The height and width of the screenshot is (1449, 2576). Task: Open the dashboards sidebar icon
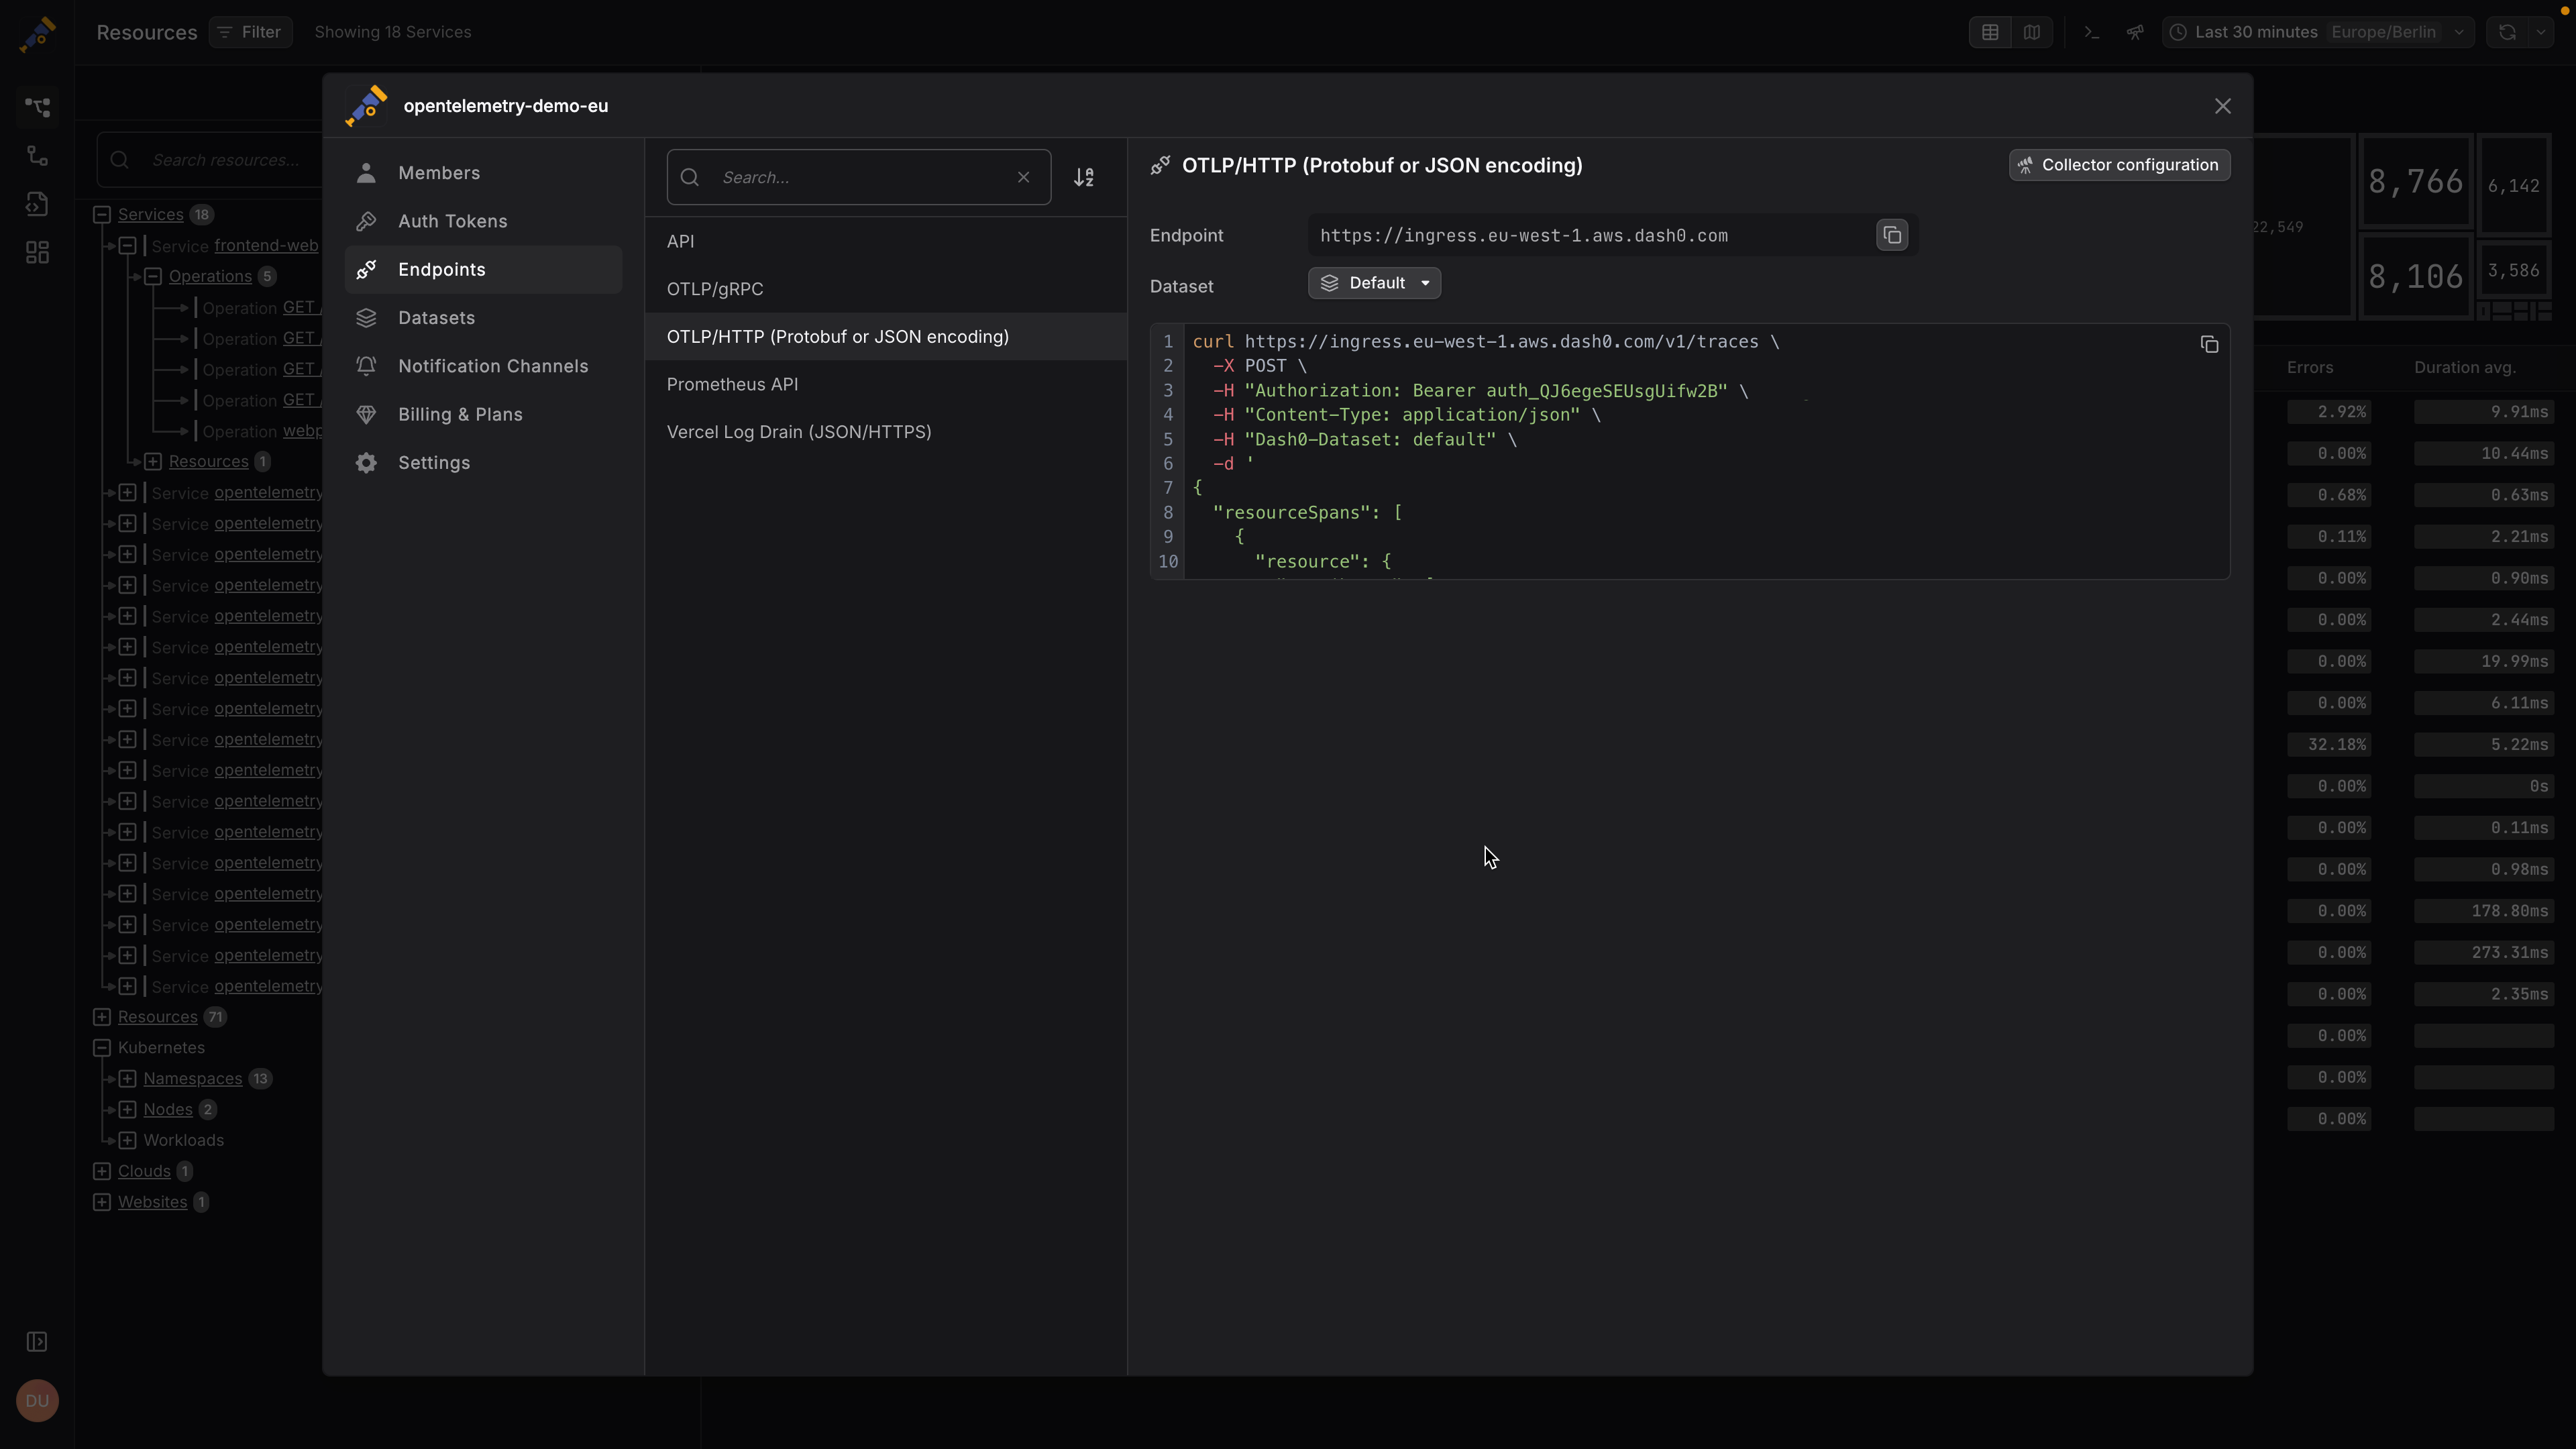click(x=37, y=253)
